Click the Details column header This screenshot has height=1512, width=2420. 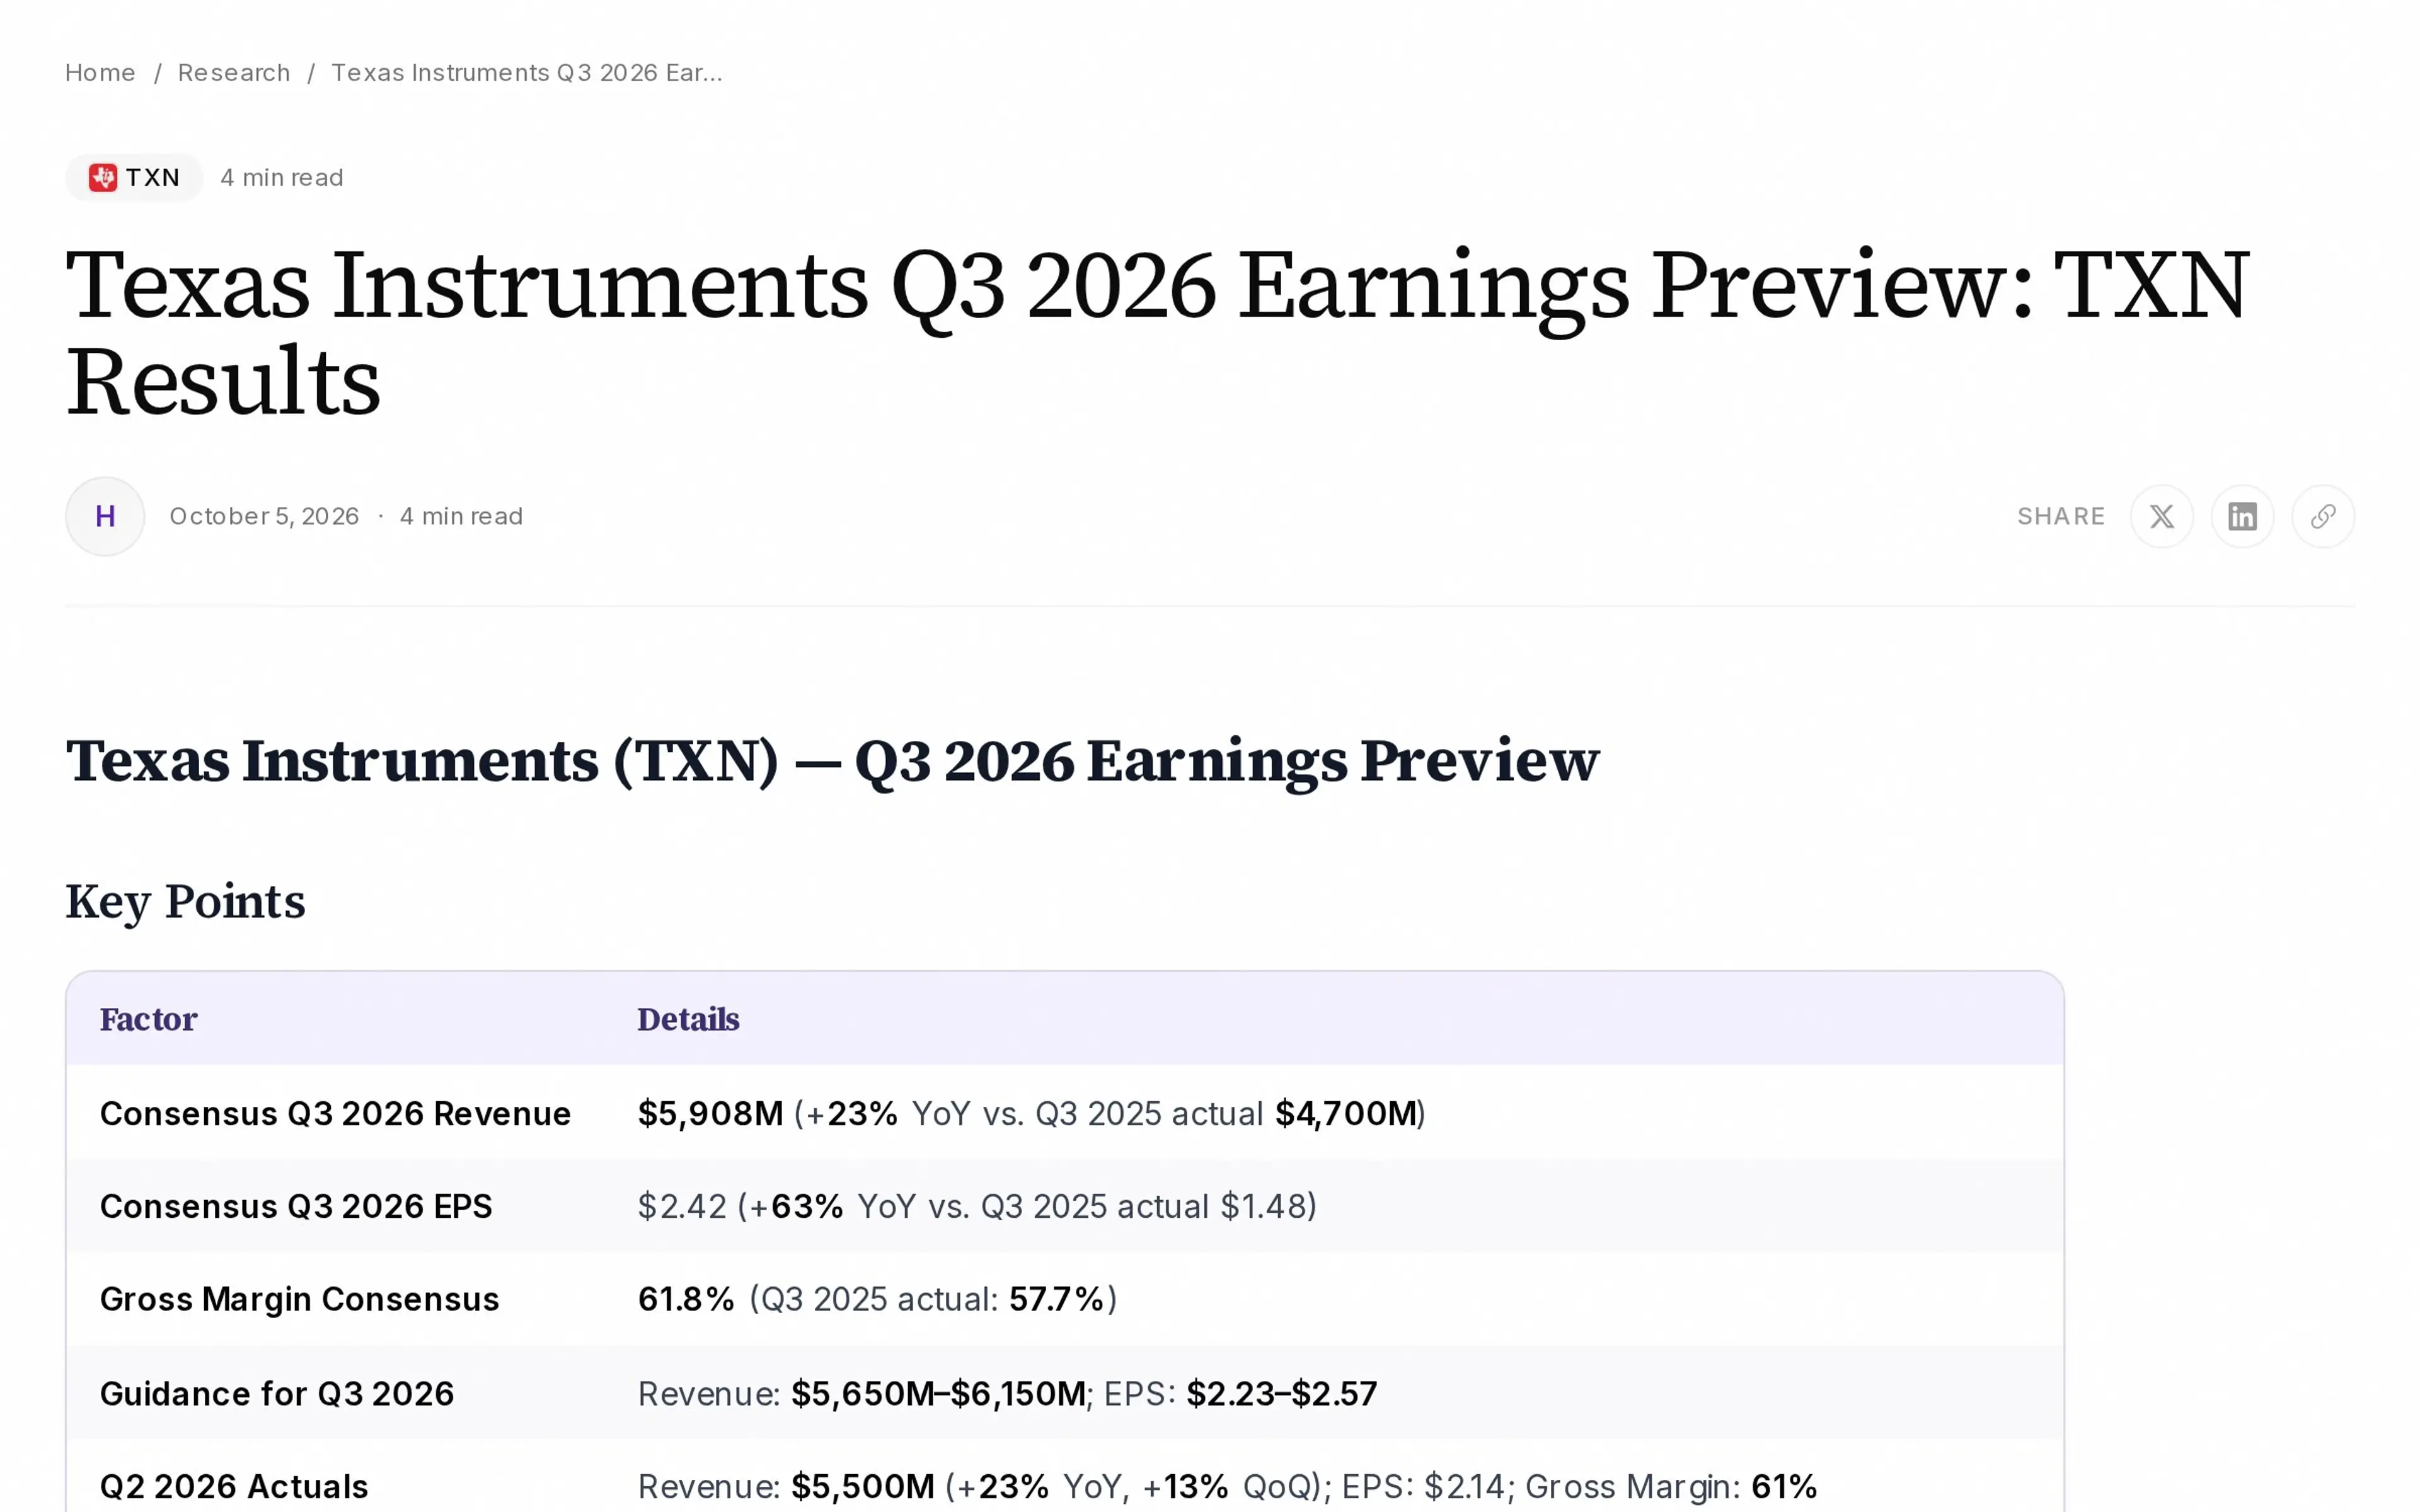(688, 1019)
